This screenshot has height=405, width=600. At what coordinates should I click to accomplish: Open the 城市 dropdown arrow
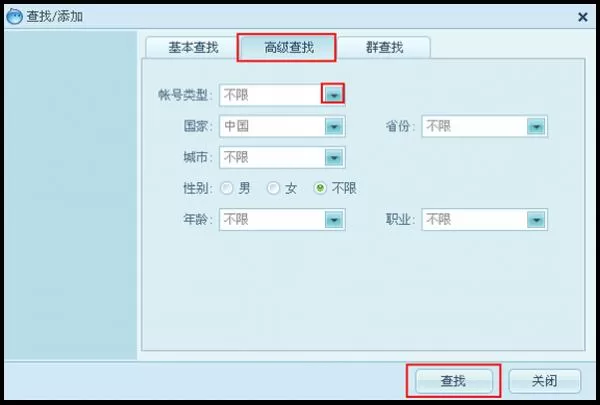tap(334, 157)
